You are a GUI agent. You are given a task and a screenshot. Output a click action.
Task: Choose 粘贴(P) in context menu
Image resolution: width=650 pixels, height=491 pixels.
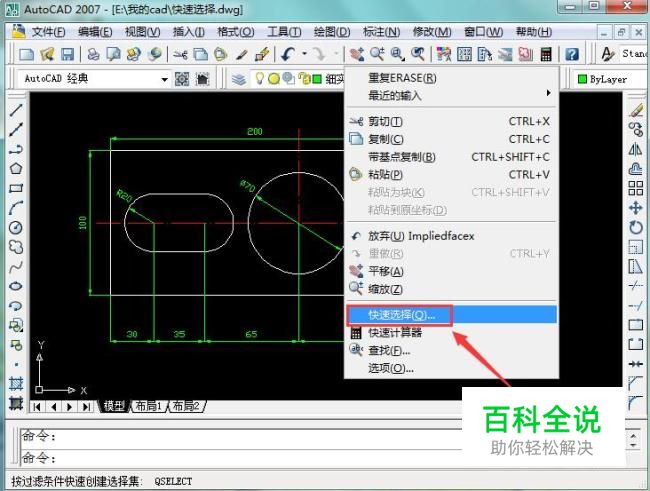[452, 175]
